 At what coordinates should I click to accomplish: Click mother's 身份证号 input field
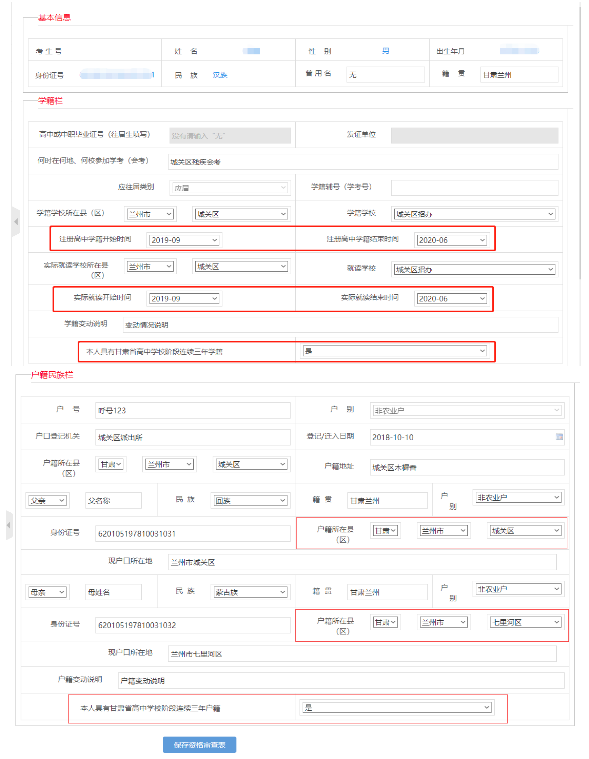pos(193,625)
